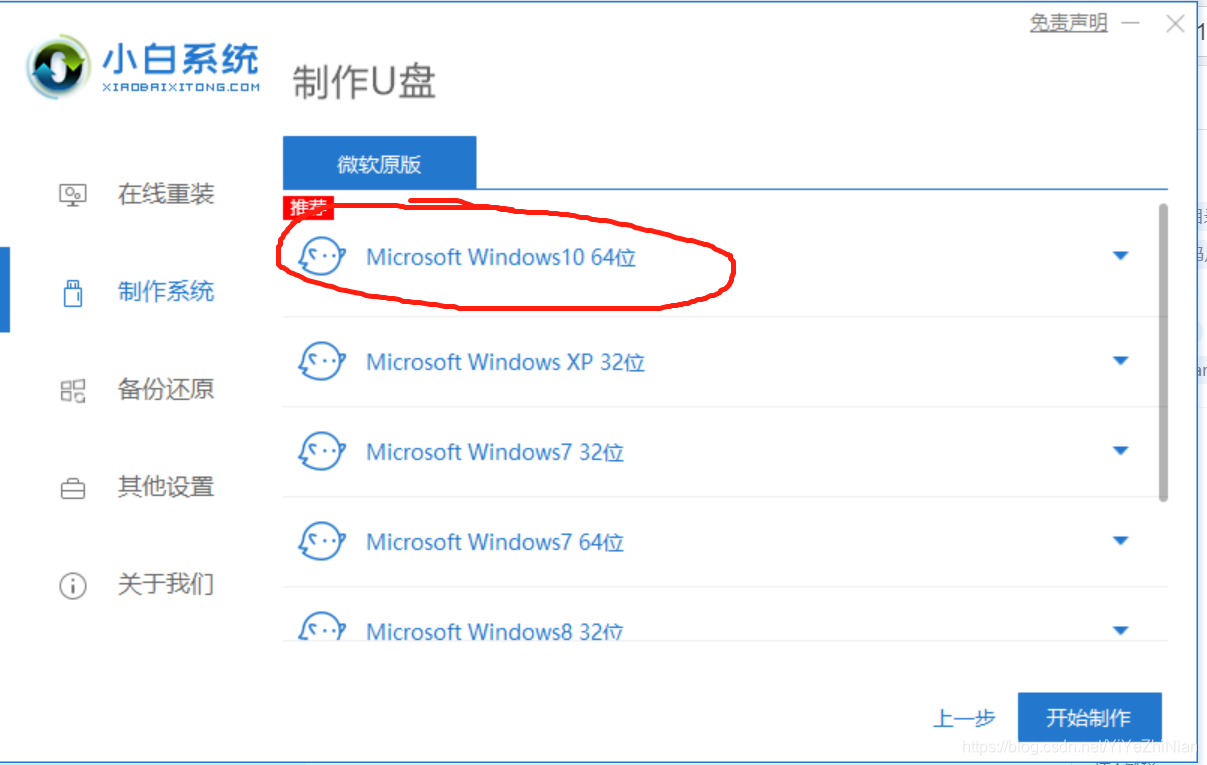The image size is (1207, 765).
Task: Click the 在线重装 monitor icon
Action: (x=73, y=194)
